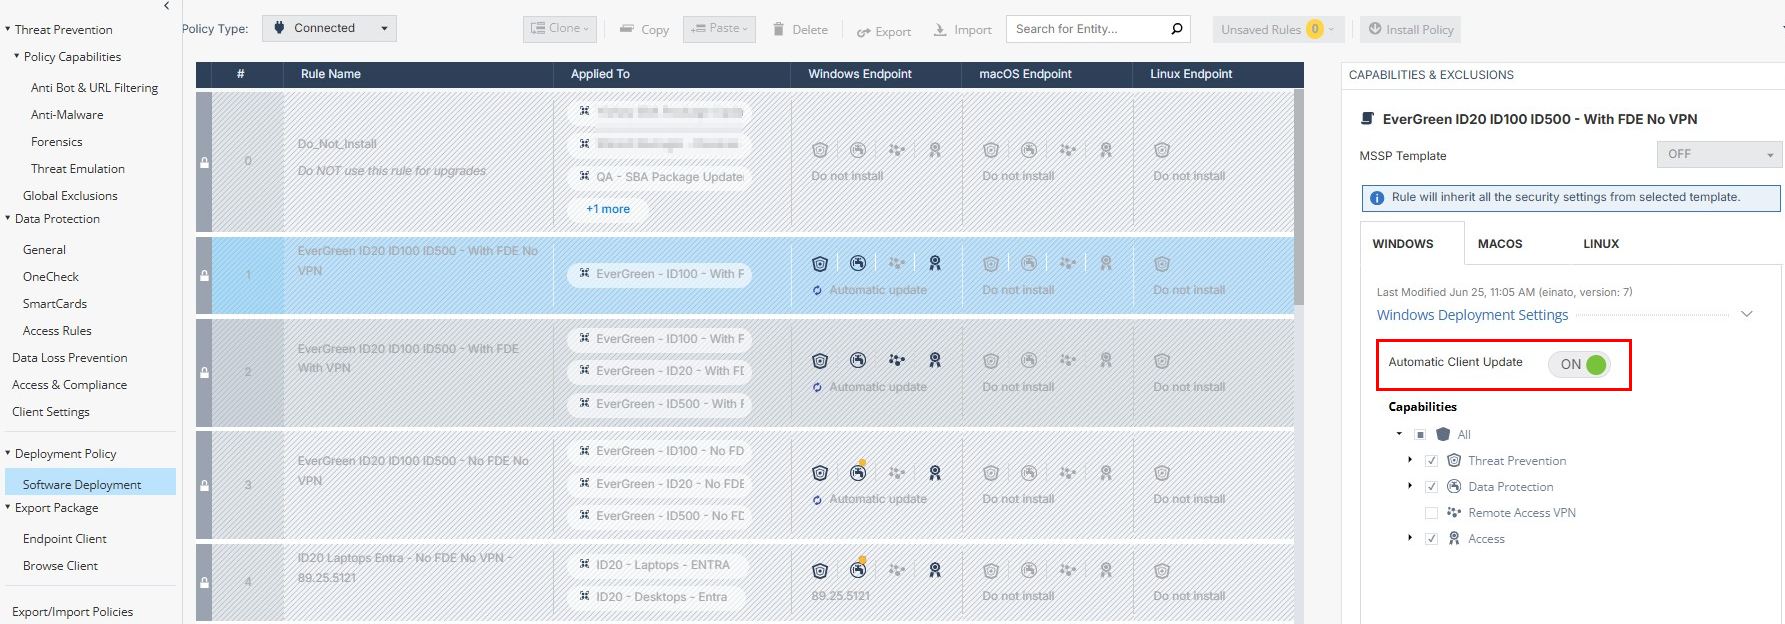Viewport: 1785px width, 624px height.
Task: Uncheck the Access capability checkbox
Action: tap(1431, 539)
